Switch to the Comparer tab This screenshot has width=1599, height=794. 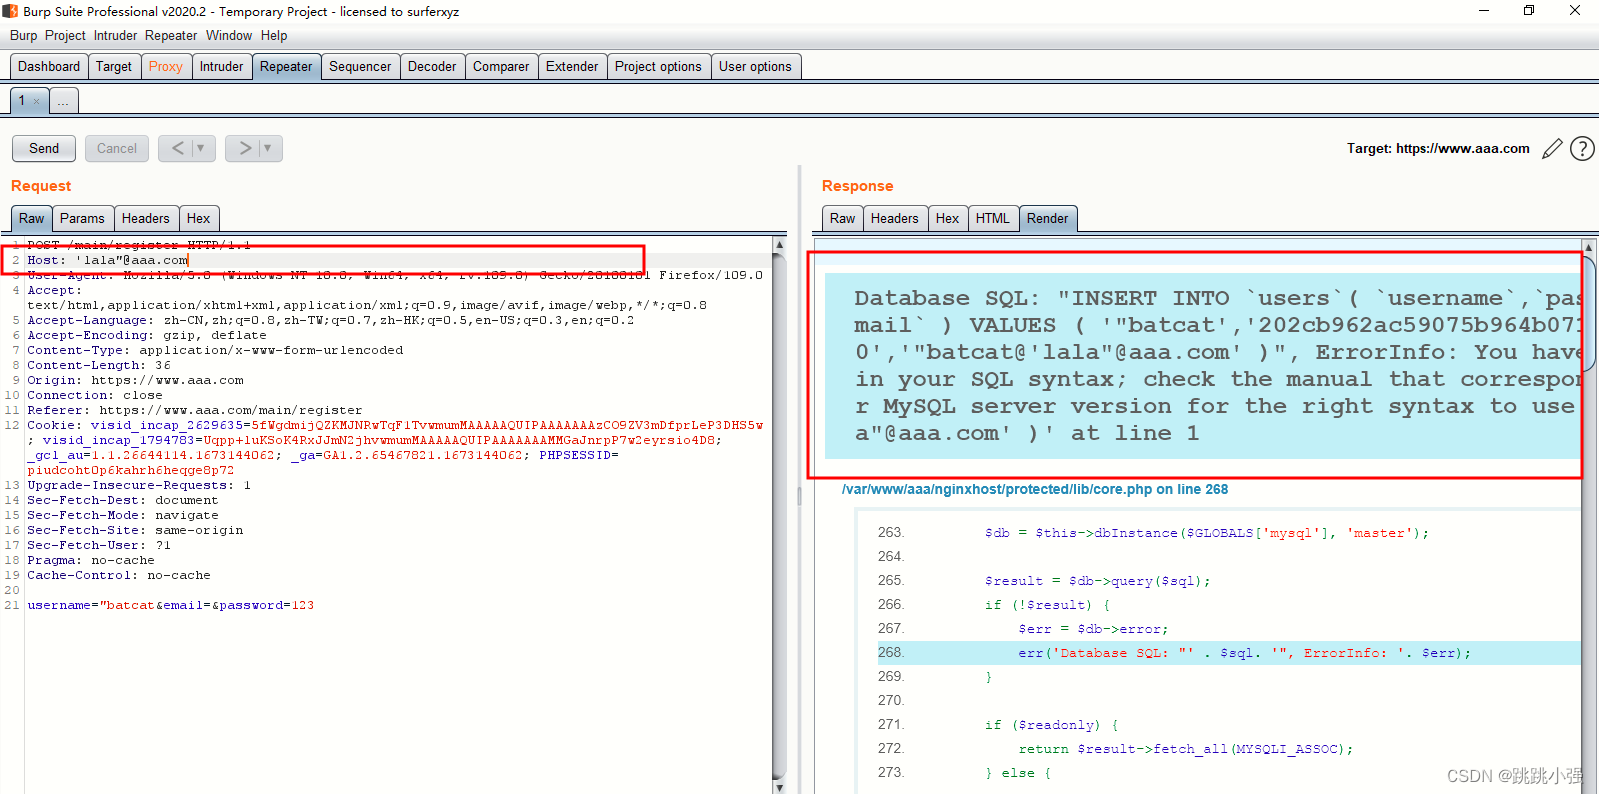pos(501,66)
